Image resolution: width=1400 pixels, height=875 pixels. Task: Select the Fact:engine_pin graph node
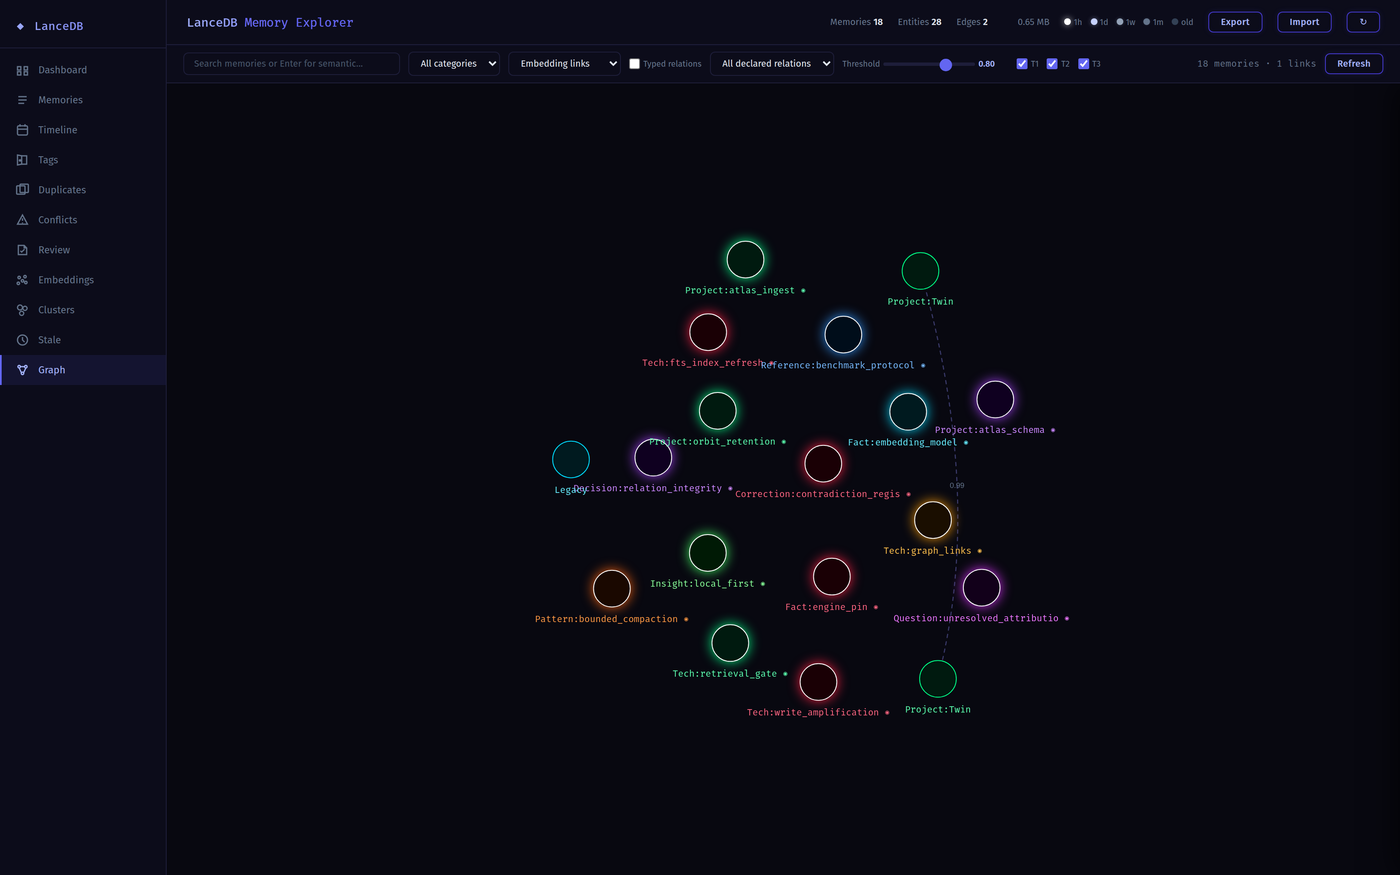point(831,576)
